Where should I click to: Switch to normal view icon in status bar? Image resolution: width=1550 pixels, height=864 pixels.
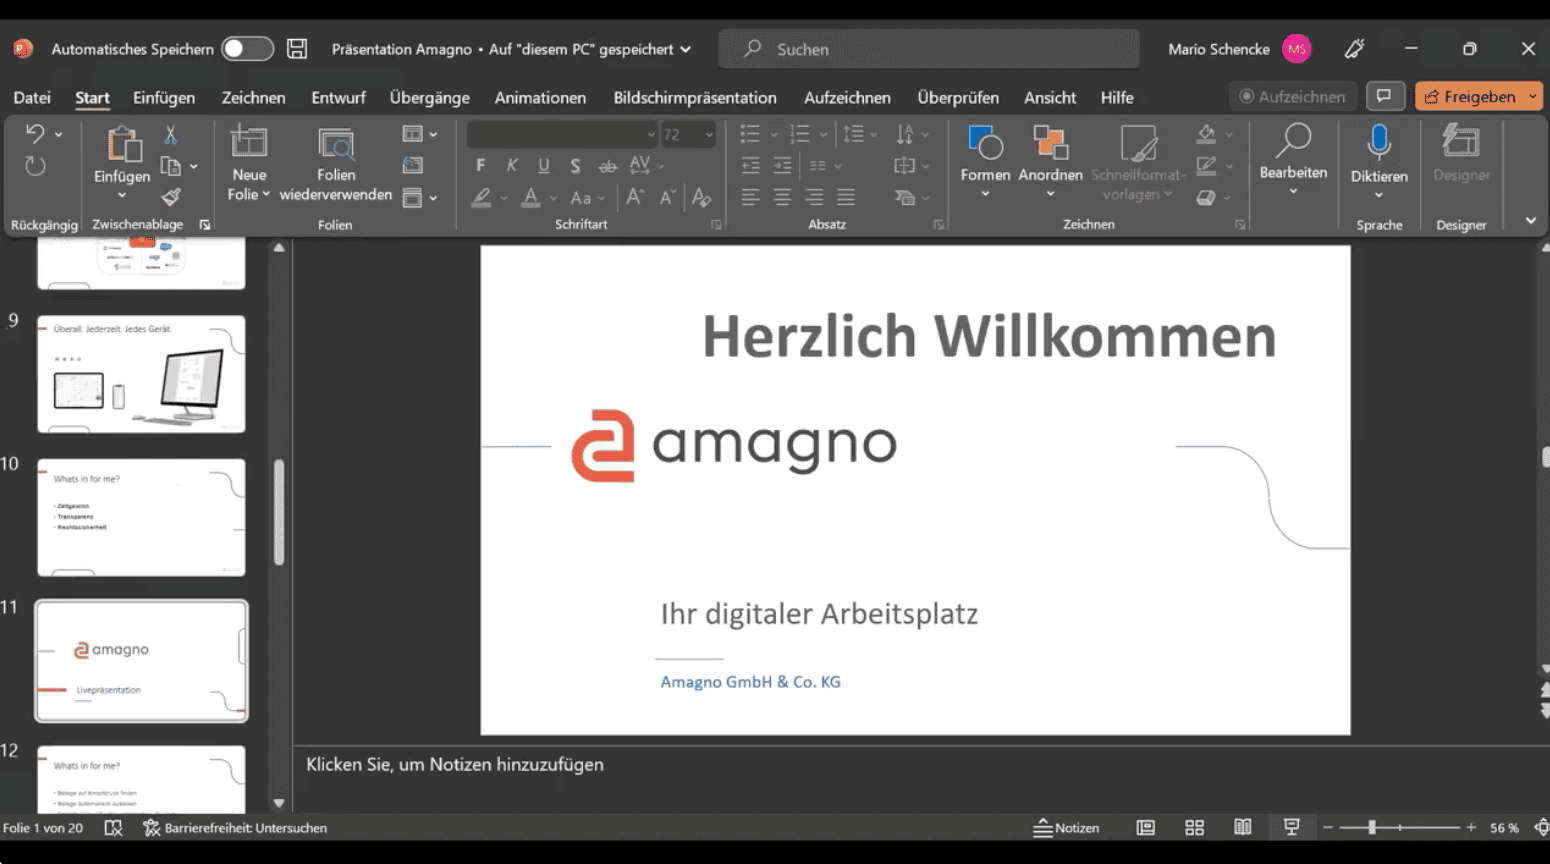1146,828
